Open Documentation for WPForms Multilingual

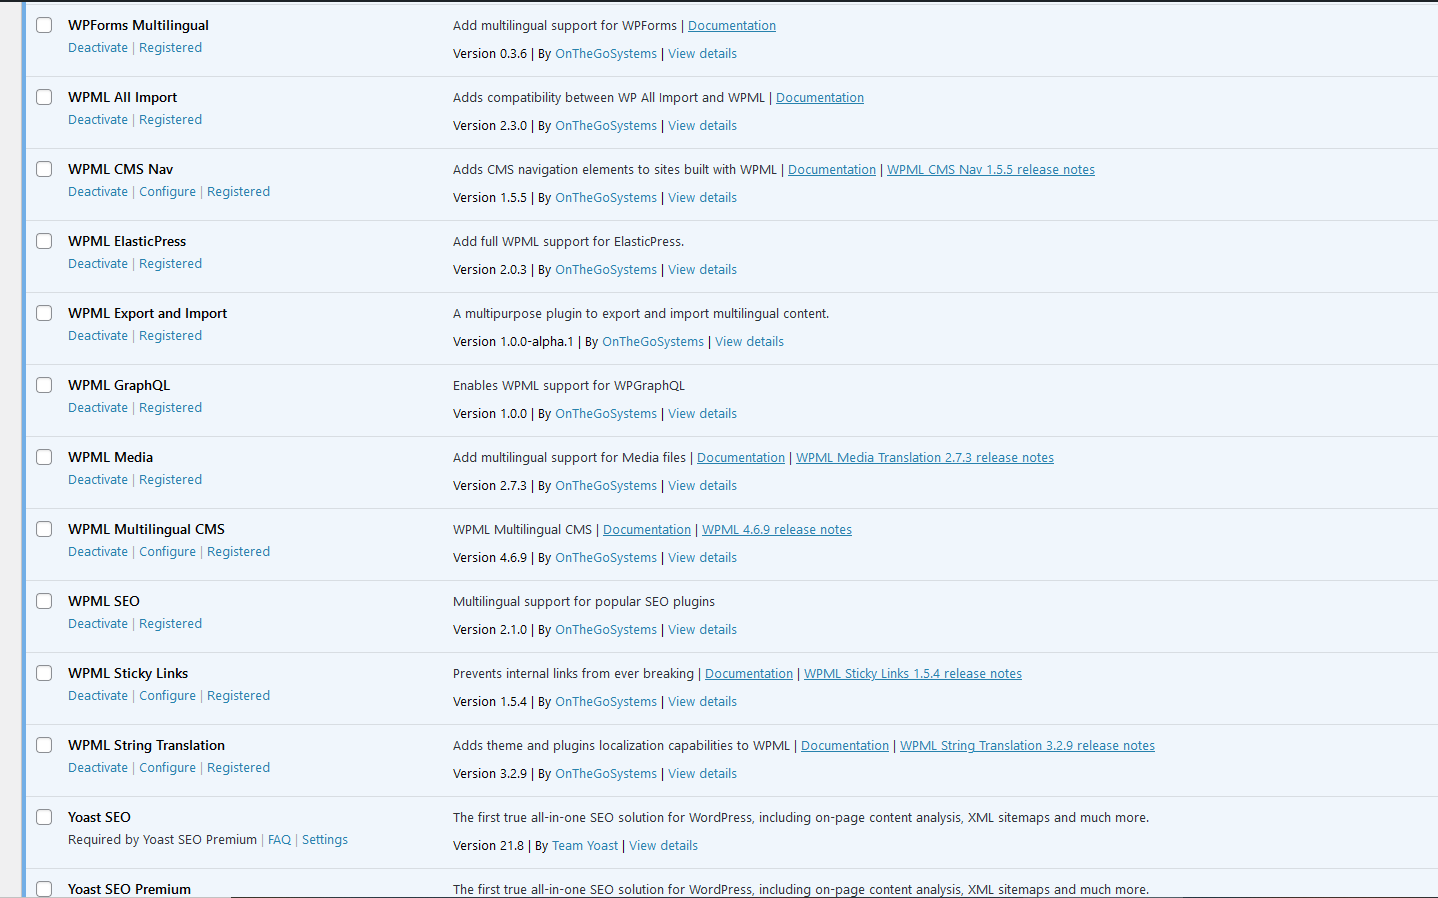coord(732,26)
